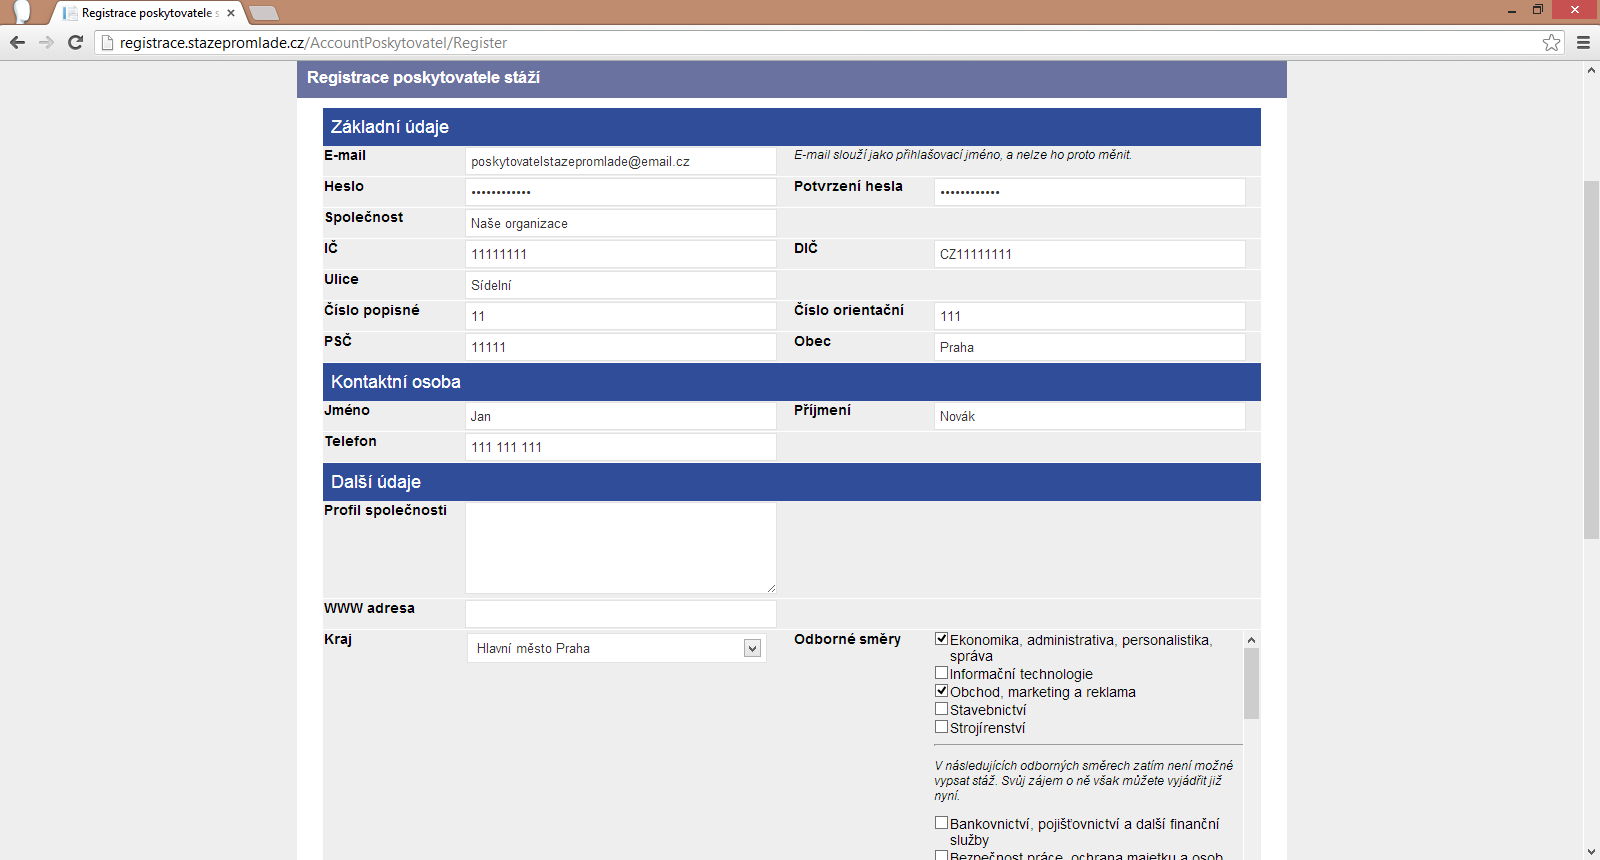Click the Další údaje section header
1600x860 pixels.
tap(791, 482)
